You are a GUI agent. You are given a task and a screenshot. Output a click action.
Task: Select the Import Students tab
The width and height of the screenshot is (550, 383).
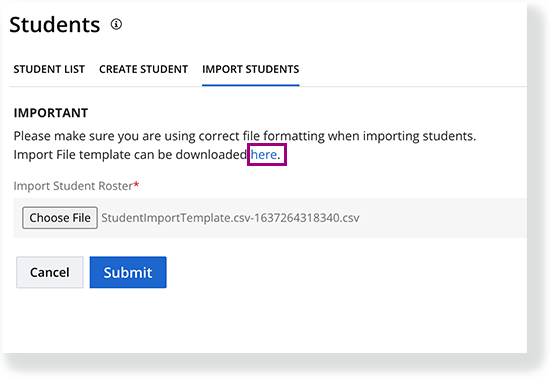[250, 69]
